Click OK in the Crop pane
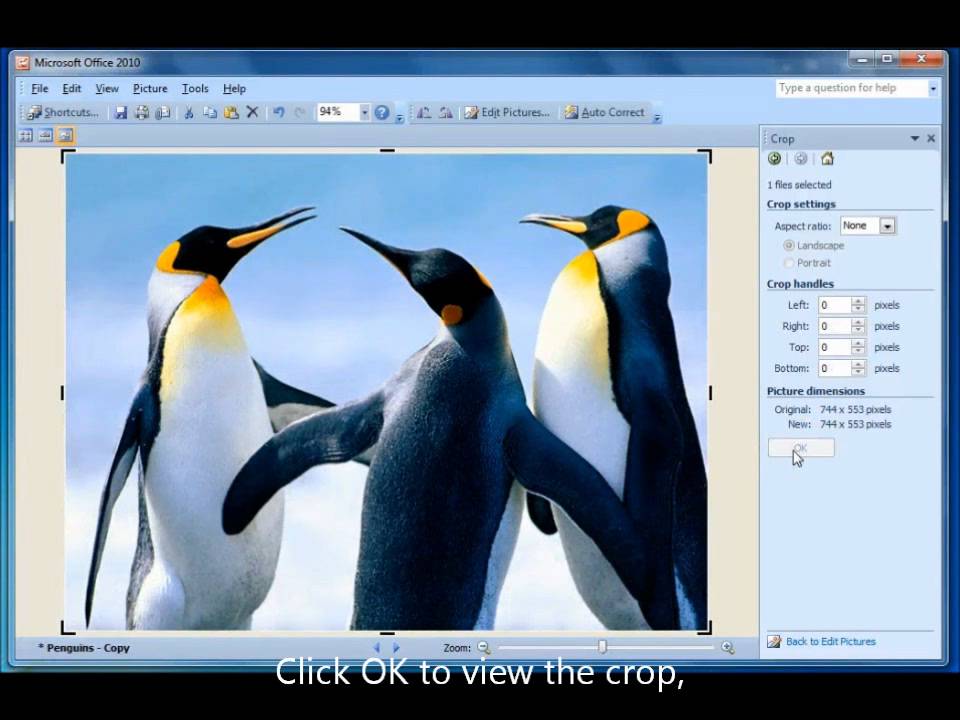 tap(801, 448)
